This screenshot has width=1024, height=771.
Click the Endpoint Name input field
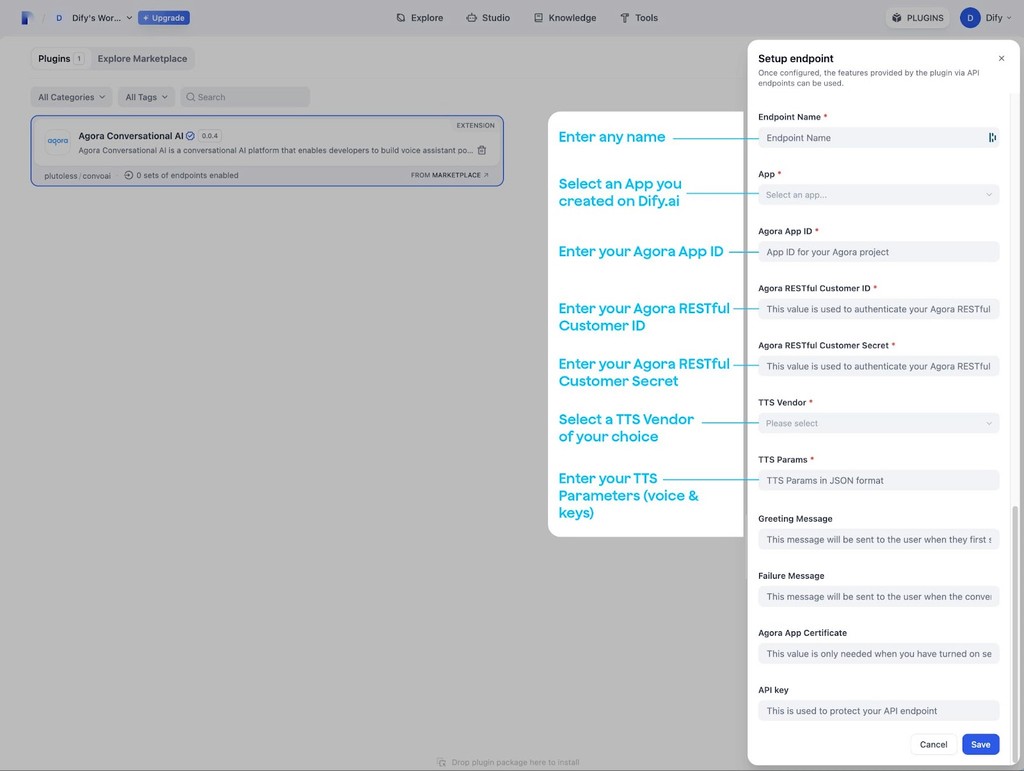[870, 137]
